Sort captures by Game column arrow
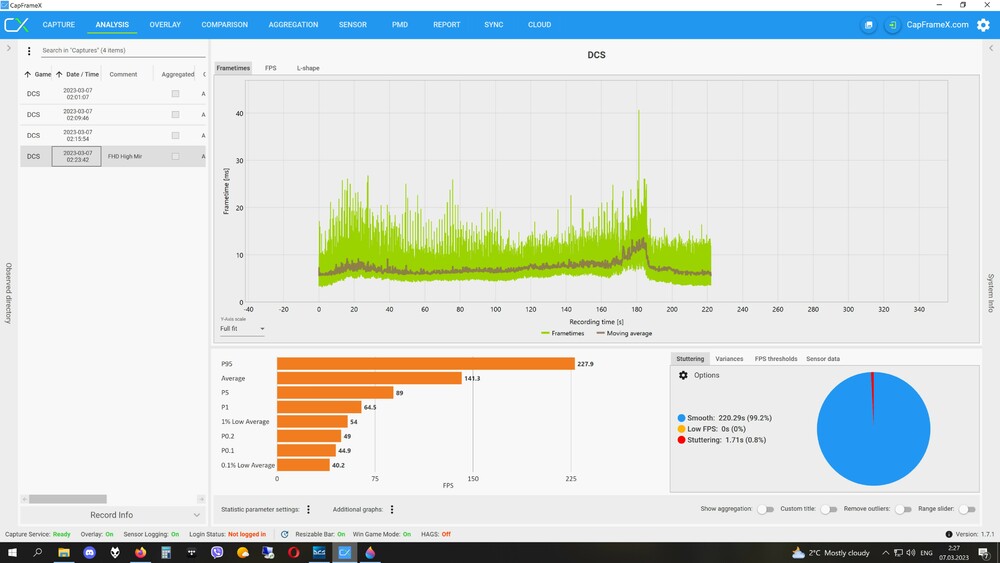Image resolution: width=1000 pixels, height=563 pixels. [x=27, y=75]
